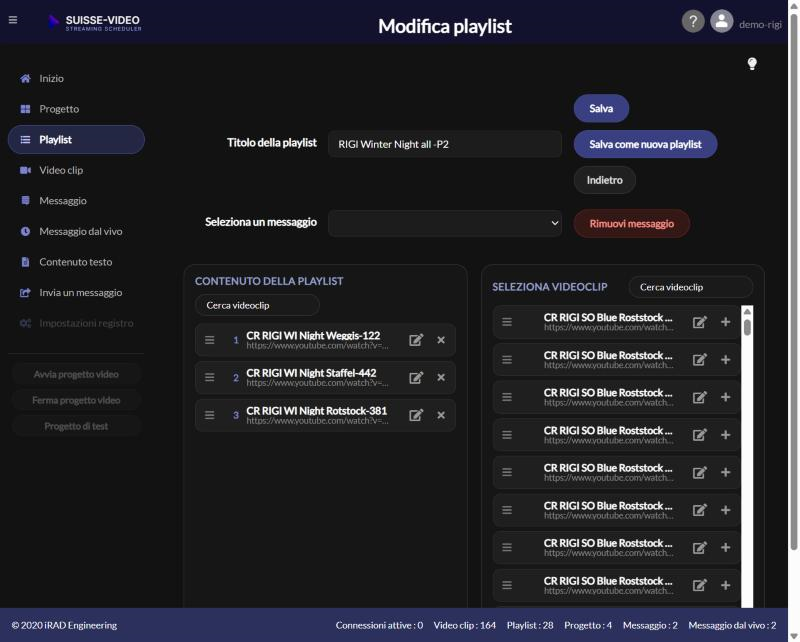800x642 pixels.
Task: Open the help question mark icon
Action: click(693, 21)
